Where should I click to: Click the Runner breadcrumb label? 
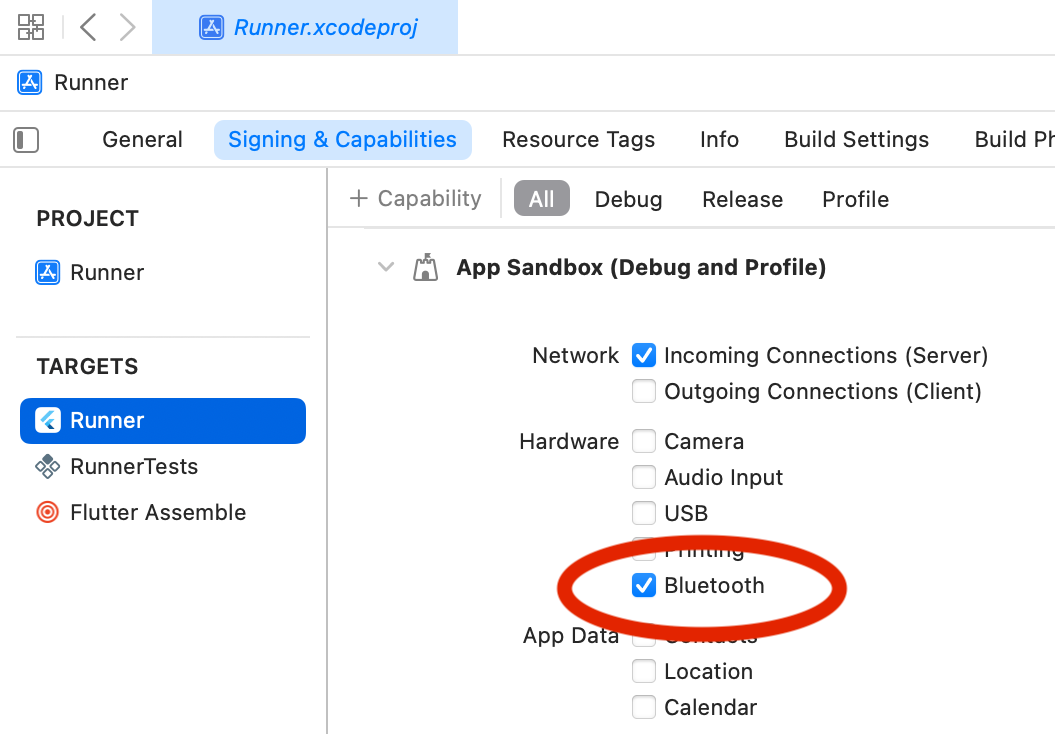pos(91,83)
